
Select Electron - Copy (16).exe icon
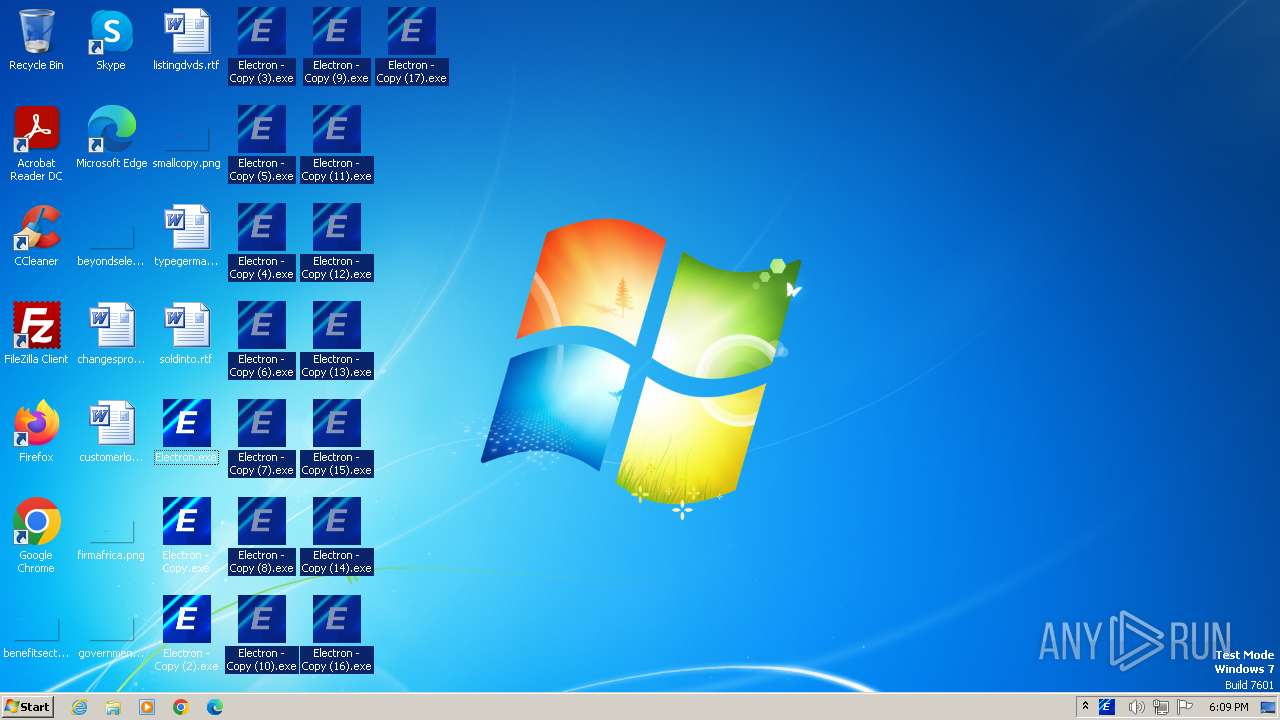tap(336, 634)
